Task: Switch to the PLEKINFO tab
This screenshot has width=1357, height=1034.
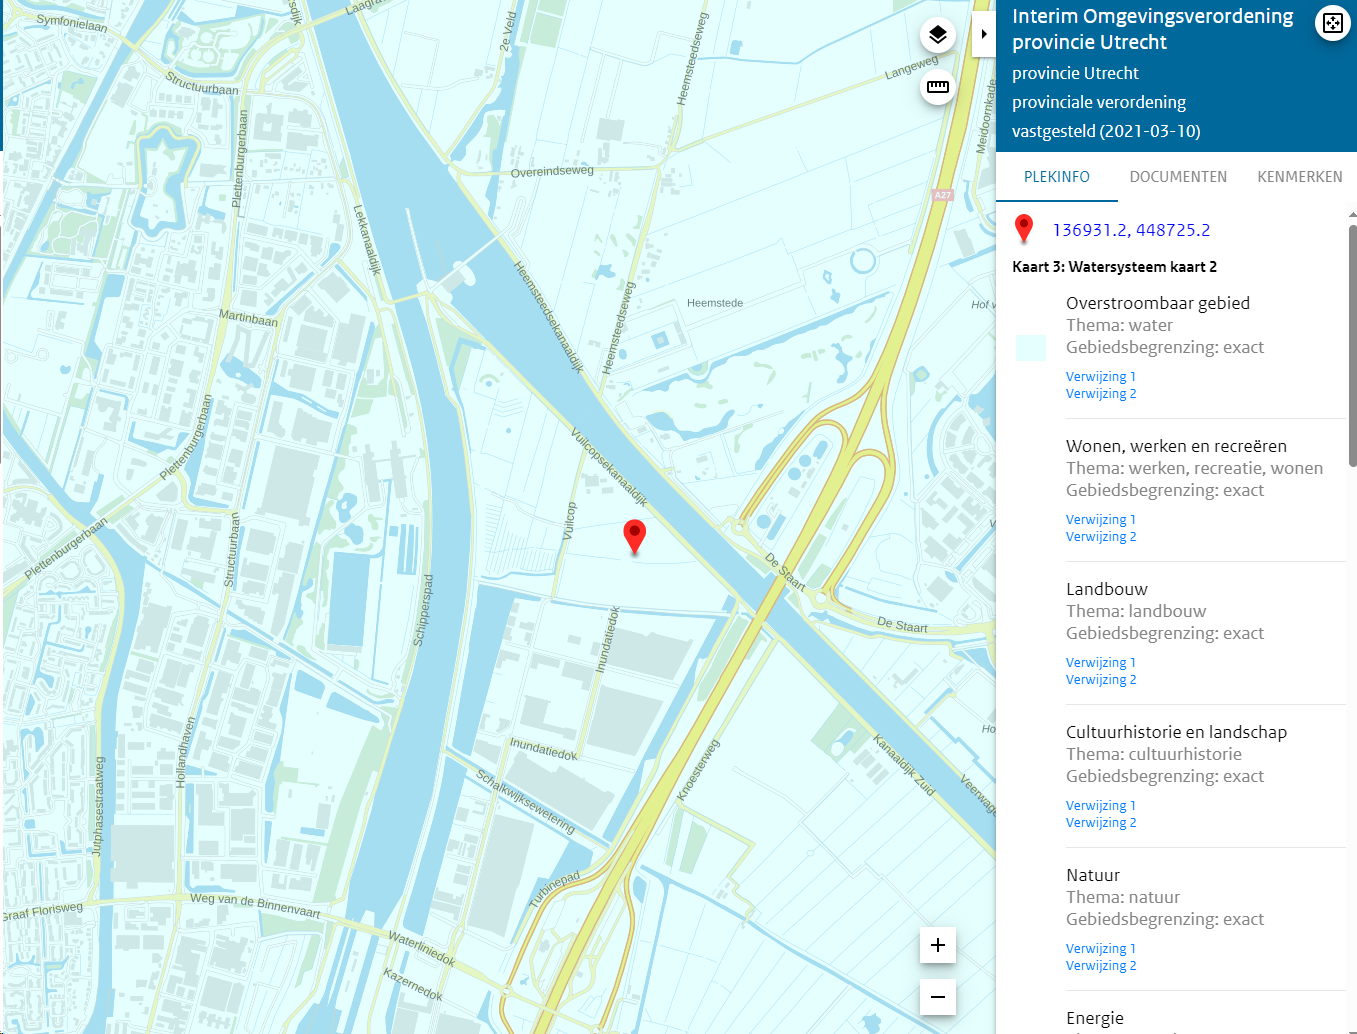Action: point(1056,177)
